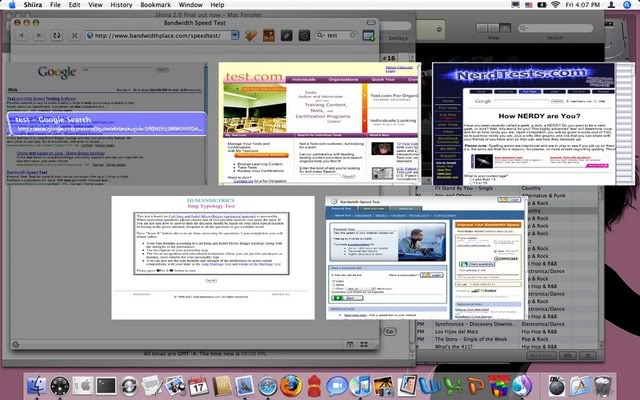The image size is (640, 400).
Task: Open iChat from the dock
Action: point(337,385)
